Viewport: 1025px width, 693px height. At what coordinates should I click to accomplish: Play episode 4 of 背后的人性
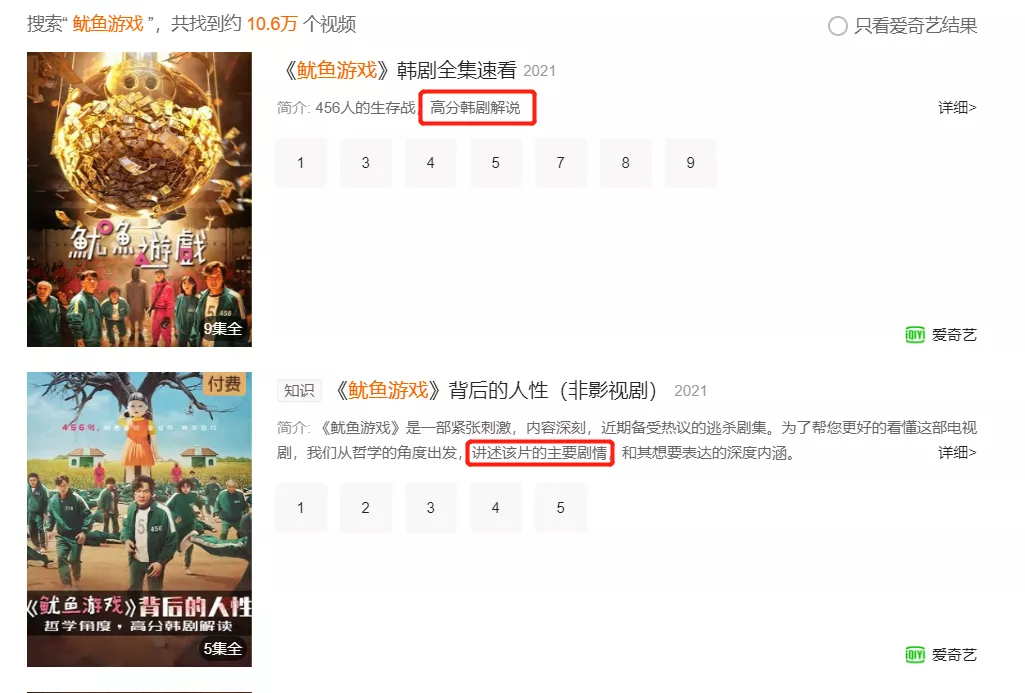496,508
